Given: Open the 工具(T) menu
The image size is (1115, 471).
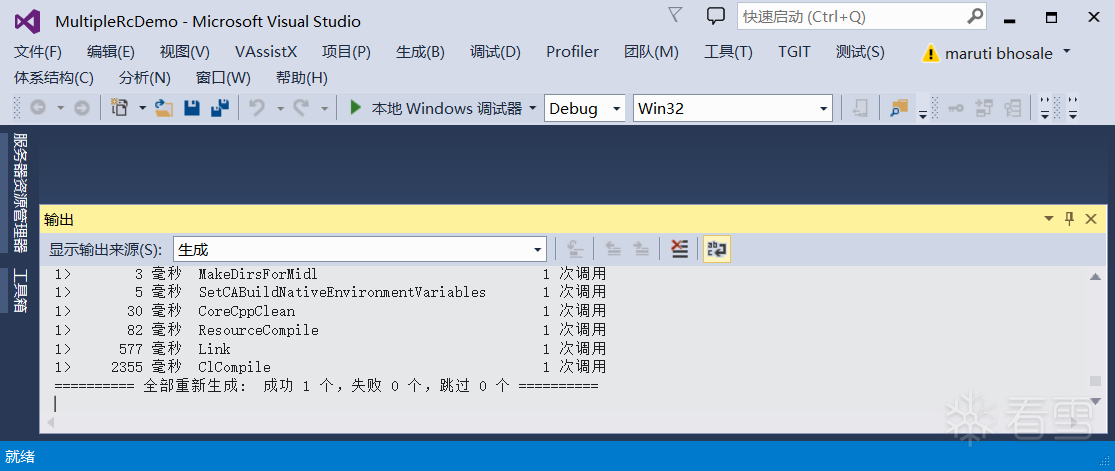Looking at the screenshot, I should click(x=728, y=52).
